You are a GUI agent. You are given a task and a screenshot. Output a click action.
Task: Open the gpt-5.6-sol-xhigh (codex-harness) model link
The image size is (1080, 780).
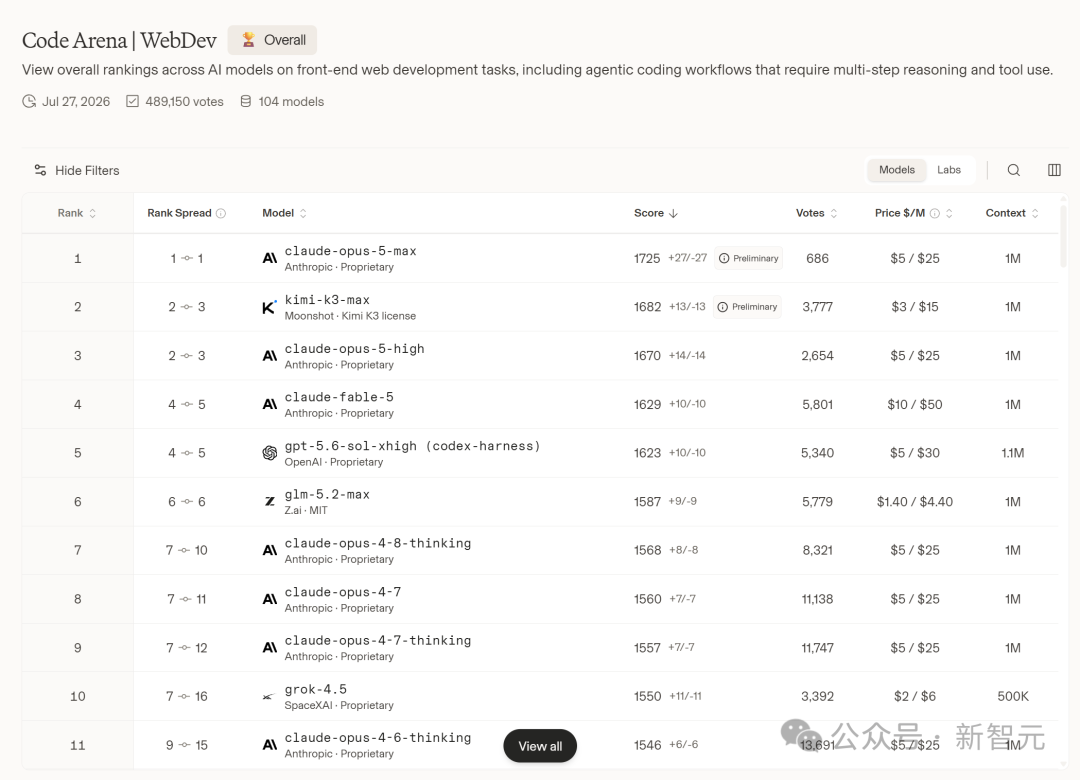tap(413, 446)
